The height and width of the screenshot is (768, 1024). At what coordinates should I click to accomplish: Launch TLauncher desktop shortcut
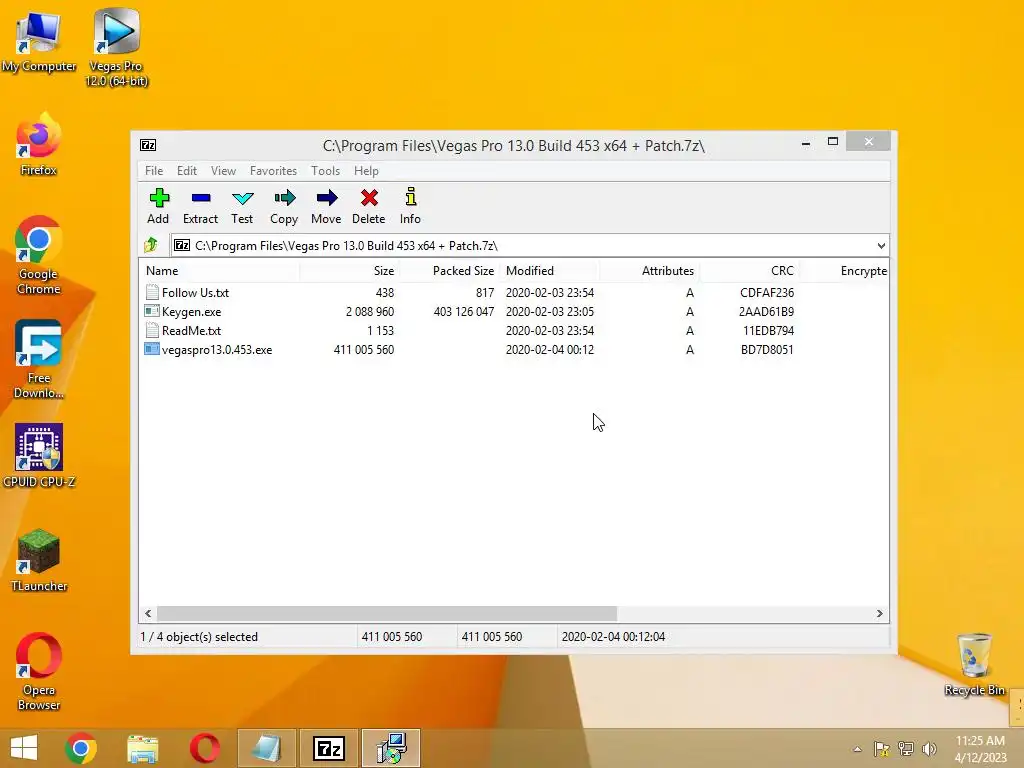(x=39, y=560)
